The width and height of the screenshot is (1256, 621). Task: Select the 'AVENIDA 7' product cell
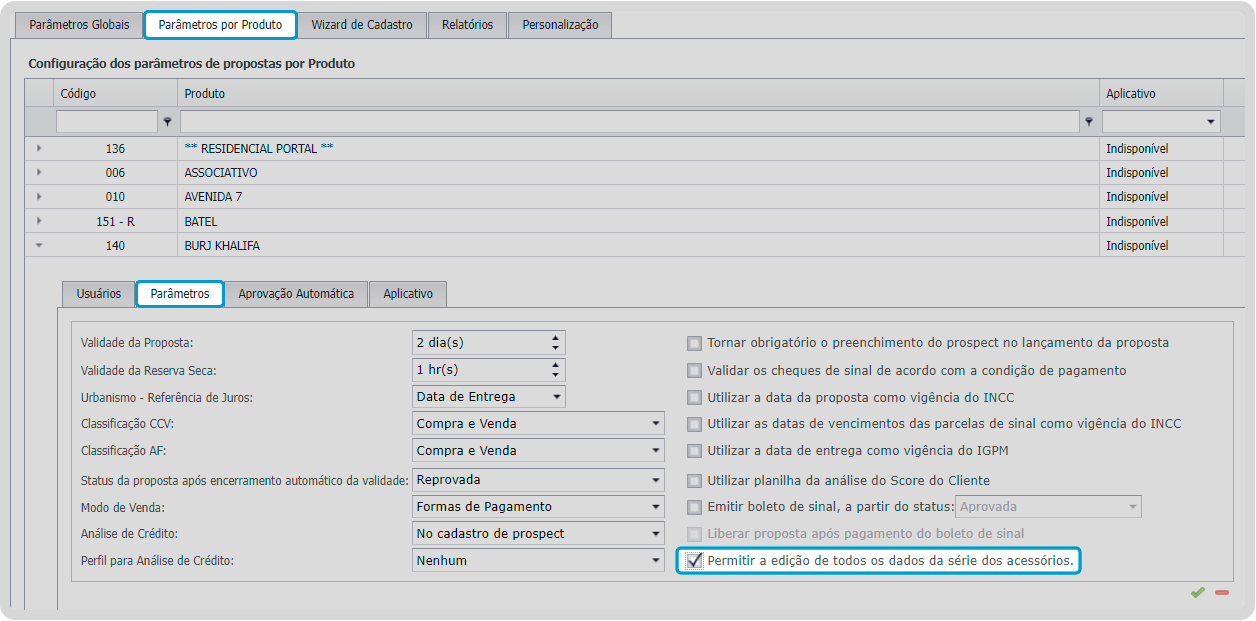(x=639, y=197)
